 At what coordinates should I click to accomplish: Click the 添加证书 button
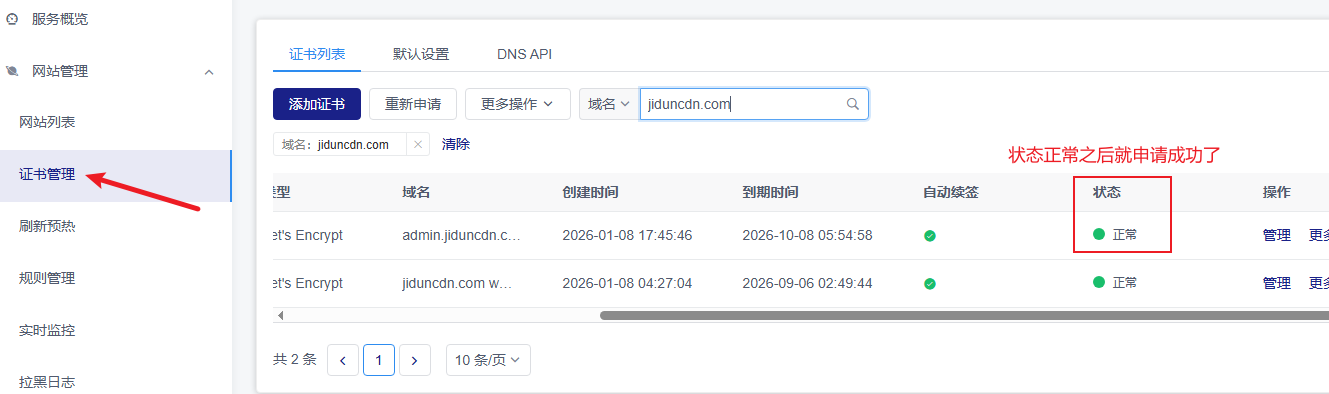(x=317, y=104)
